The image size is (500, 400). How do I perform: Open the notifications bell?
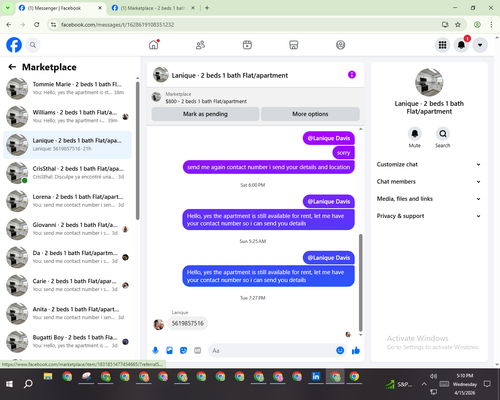[461, 45]
